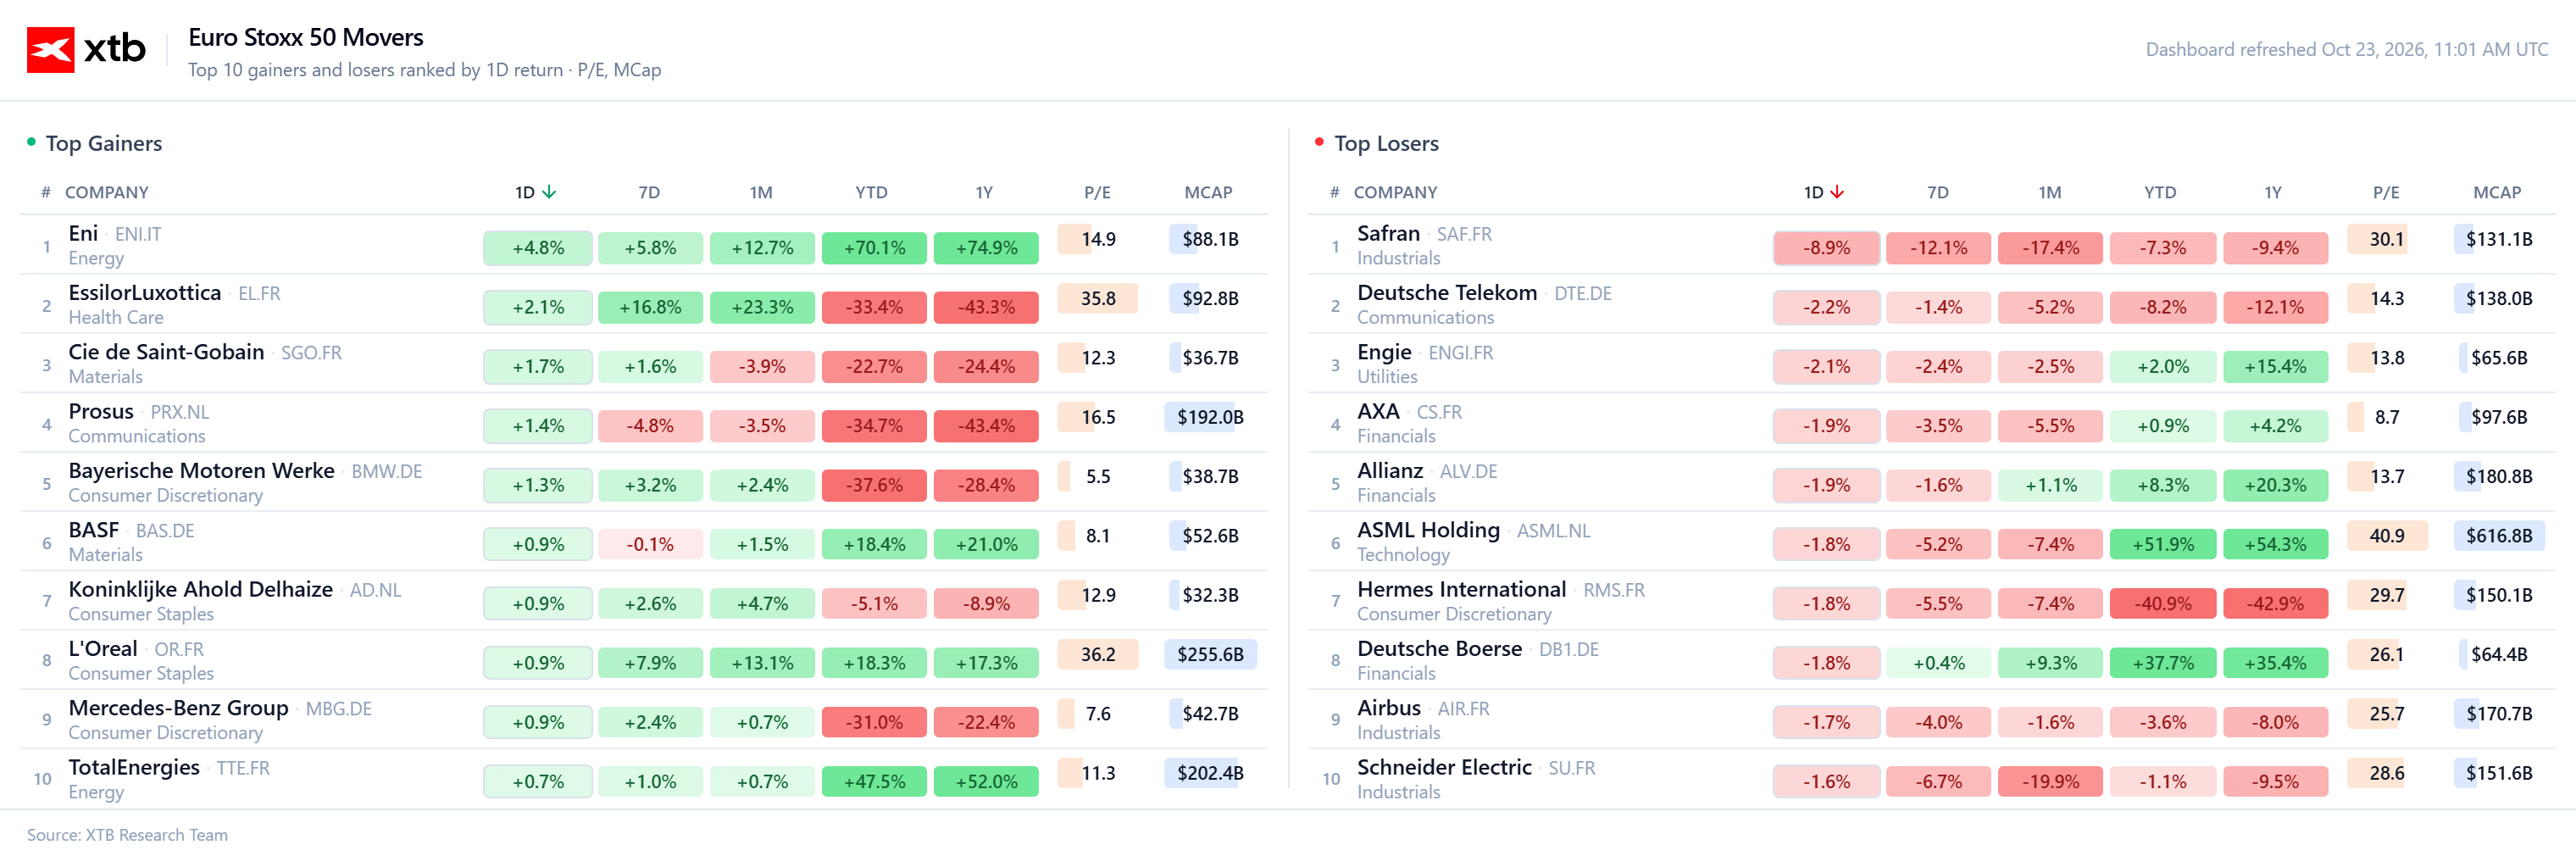2576x856 pixels.
Task: Open the Safran company name in Top Losers
Action: point(1388,233)
